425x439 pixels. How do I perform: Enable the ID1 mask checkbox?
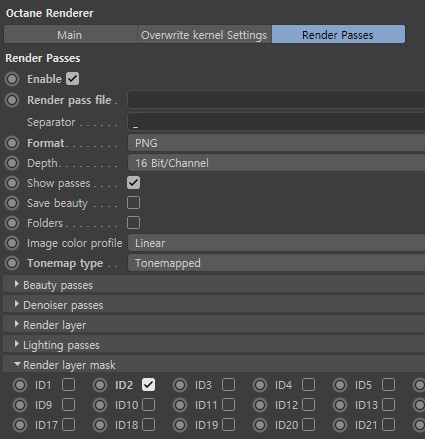point(68,385)
